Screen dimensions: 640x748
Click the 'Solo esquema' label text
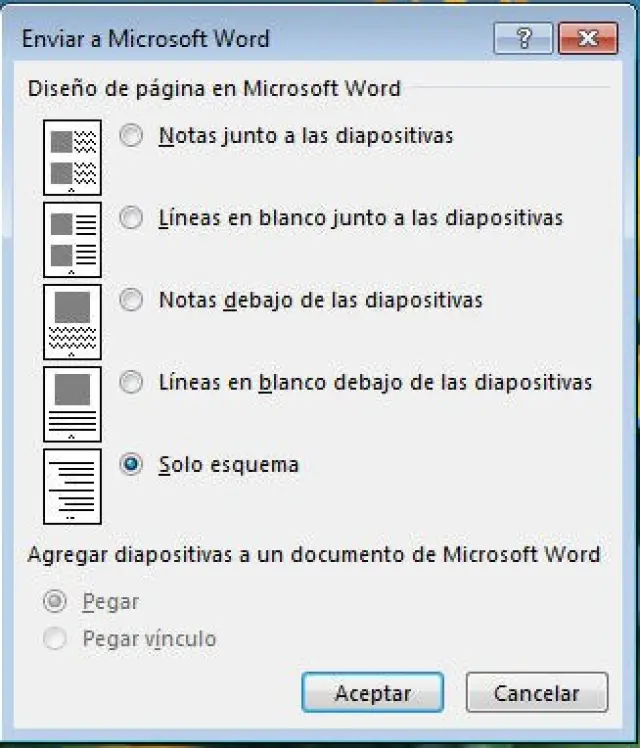(x=229, y=465)
